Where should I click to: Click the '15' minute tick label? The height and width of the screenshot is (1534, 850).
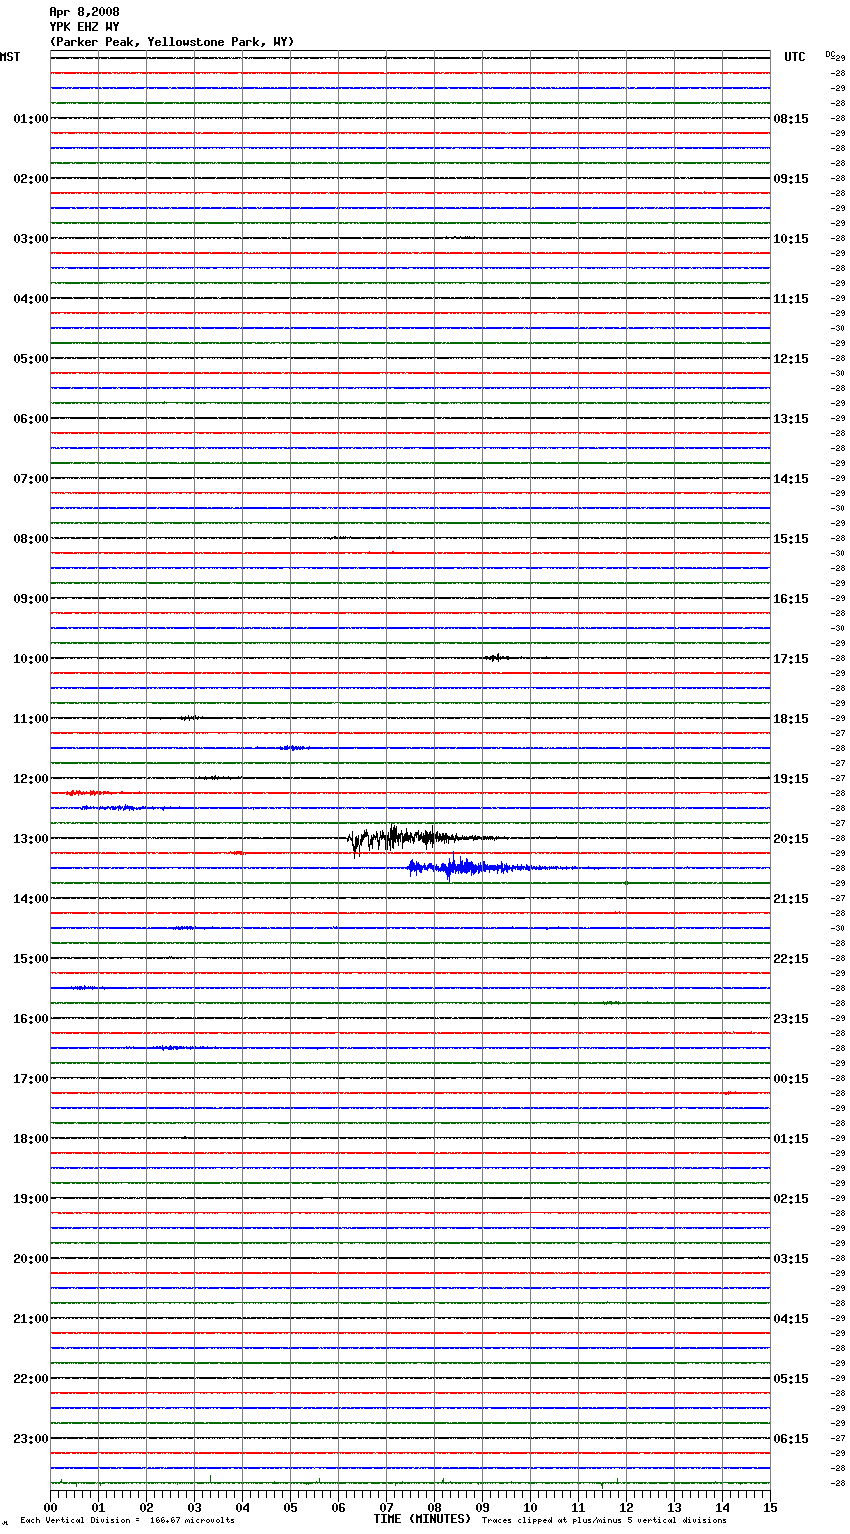770,1507
